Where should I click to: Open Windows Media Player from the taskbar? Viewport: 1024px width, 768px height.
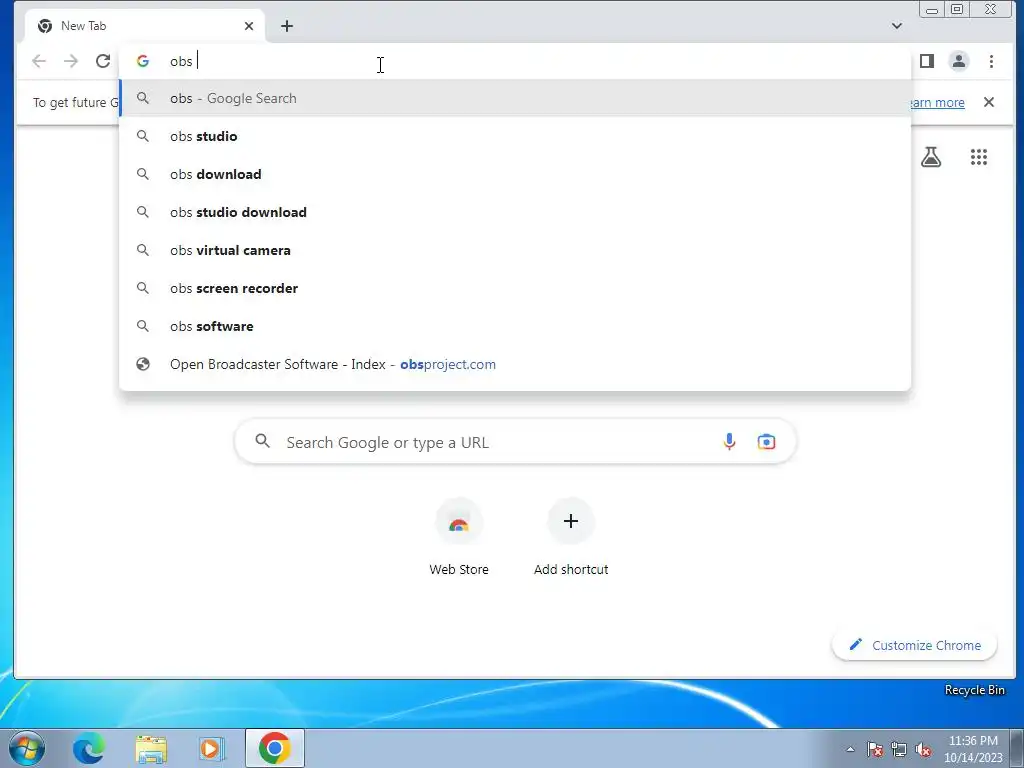point(212,748)
